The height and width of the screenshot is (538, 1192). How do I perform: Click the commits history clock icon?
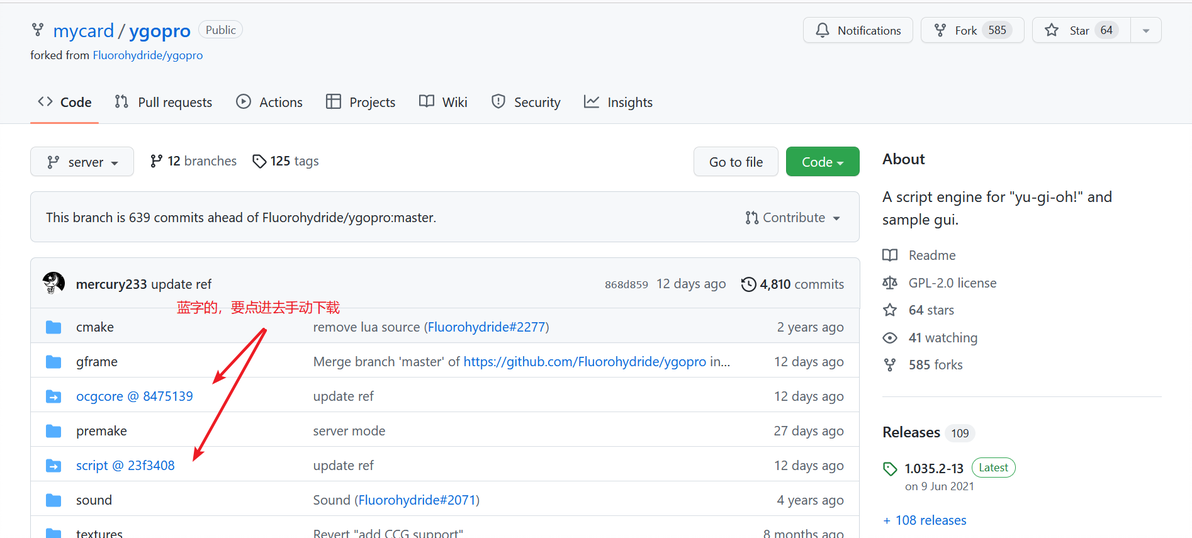click(748, 284)
